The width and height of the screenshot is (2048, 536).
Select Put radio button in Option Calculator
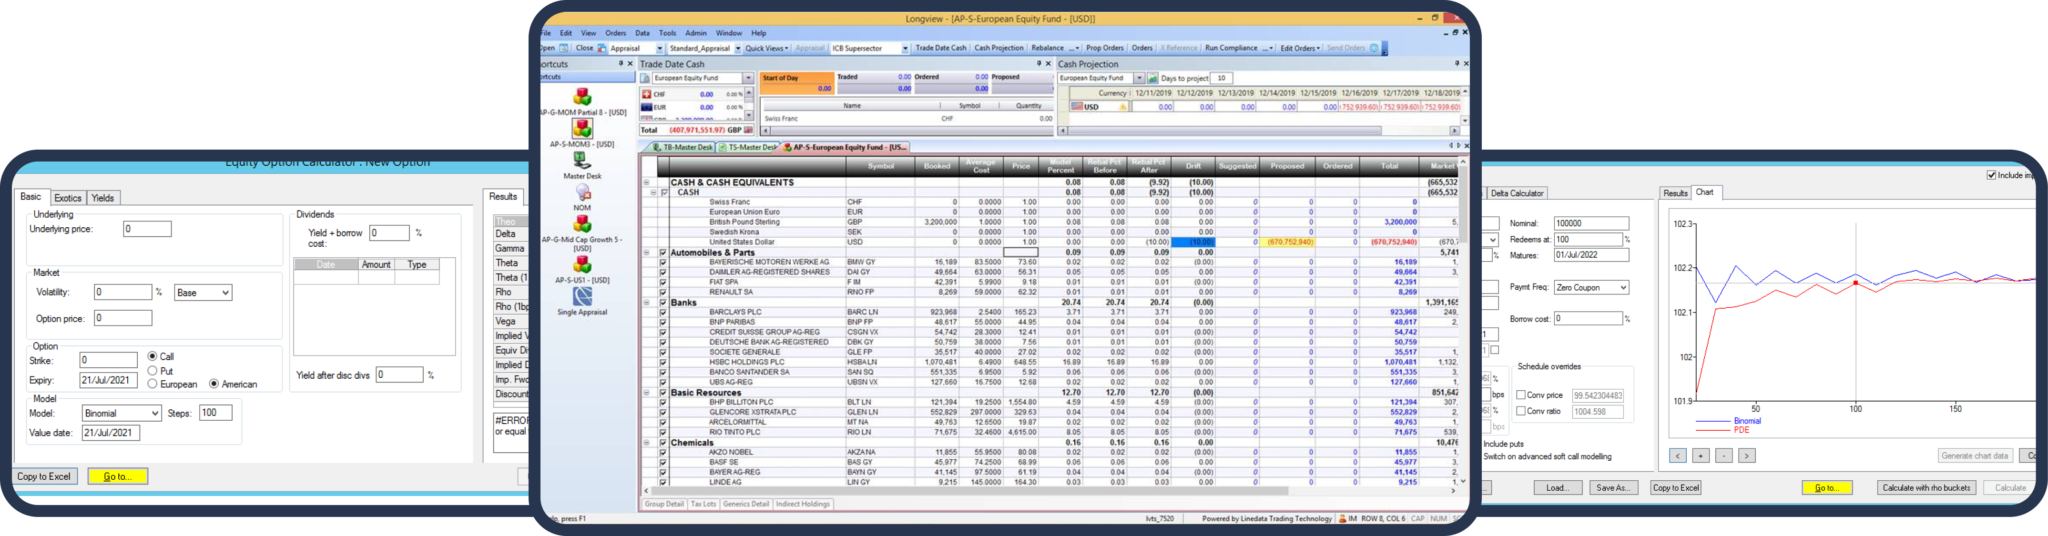[x=152, y=370]
